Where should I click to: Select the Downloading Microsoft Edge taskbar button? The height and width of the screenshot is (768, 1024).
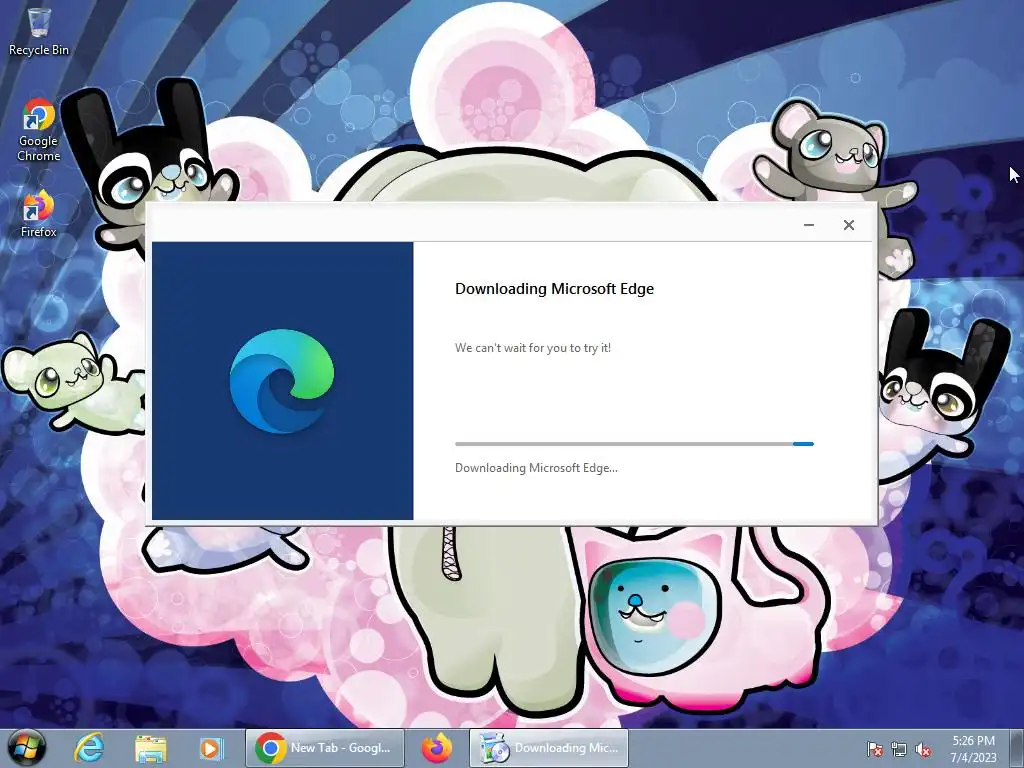[x=549, y=748]
